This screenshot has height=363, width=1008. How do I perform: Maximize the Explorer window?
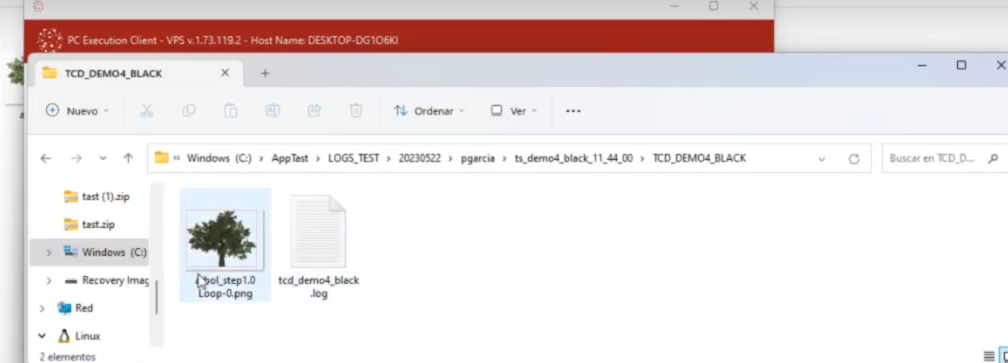pos(961,66)
